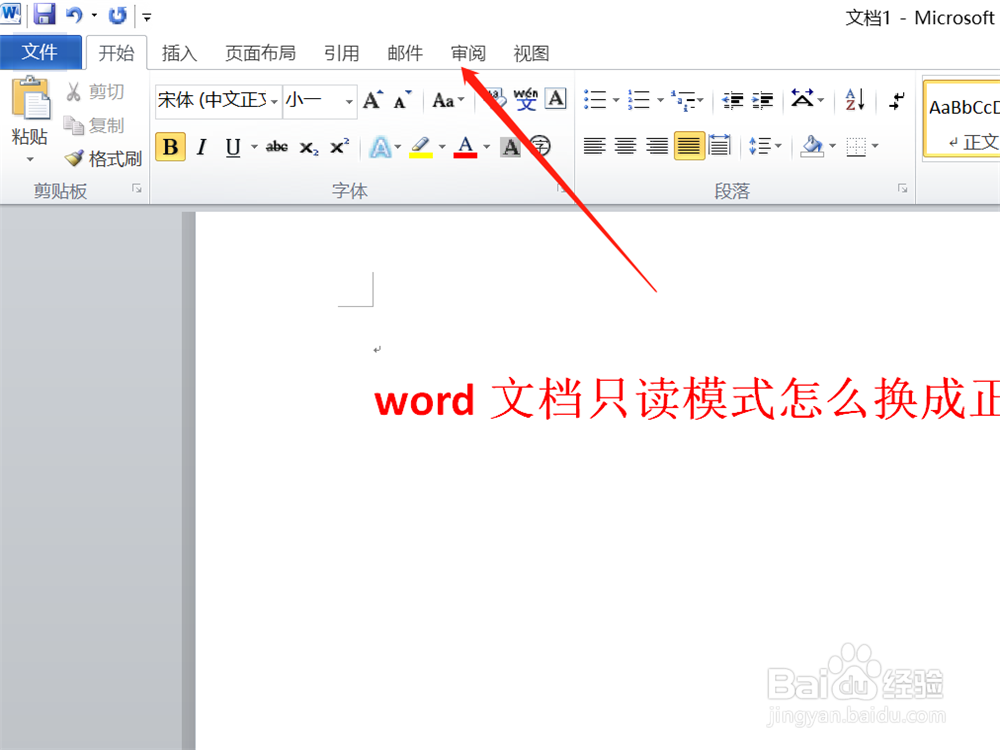Toggle bold formatting

170,147
